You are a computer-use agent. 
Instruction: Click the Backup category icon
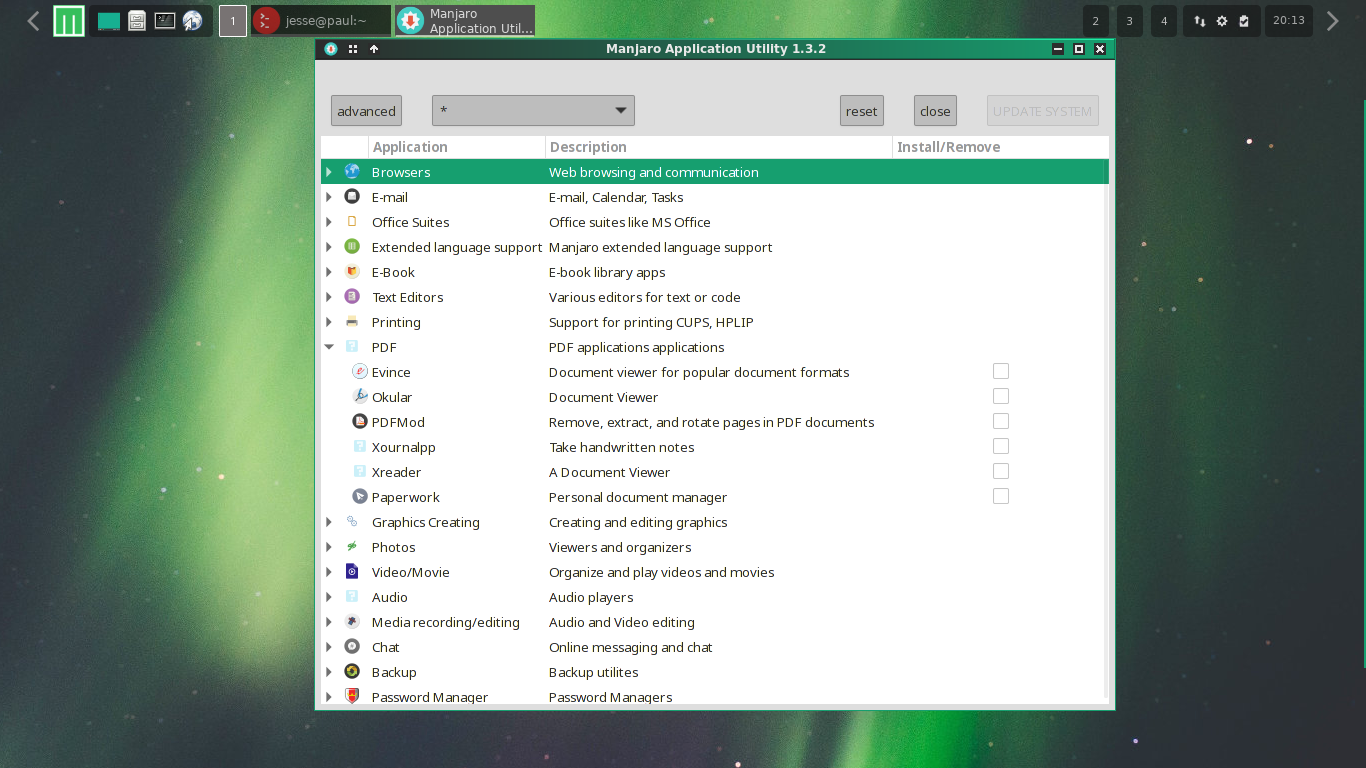352,672
